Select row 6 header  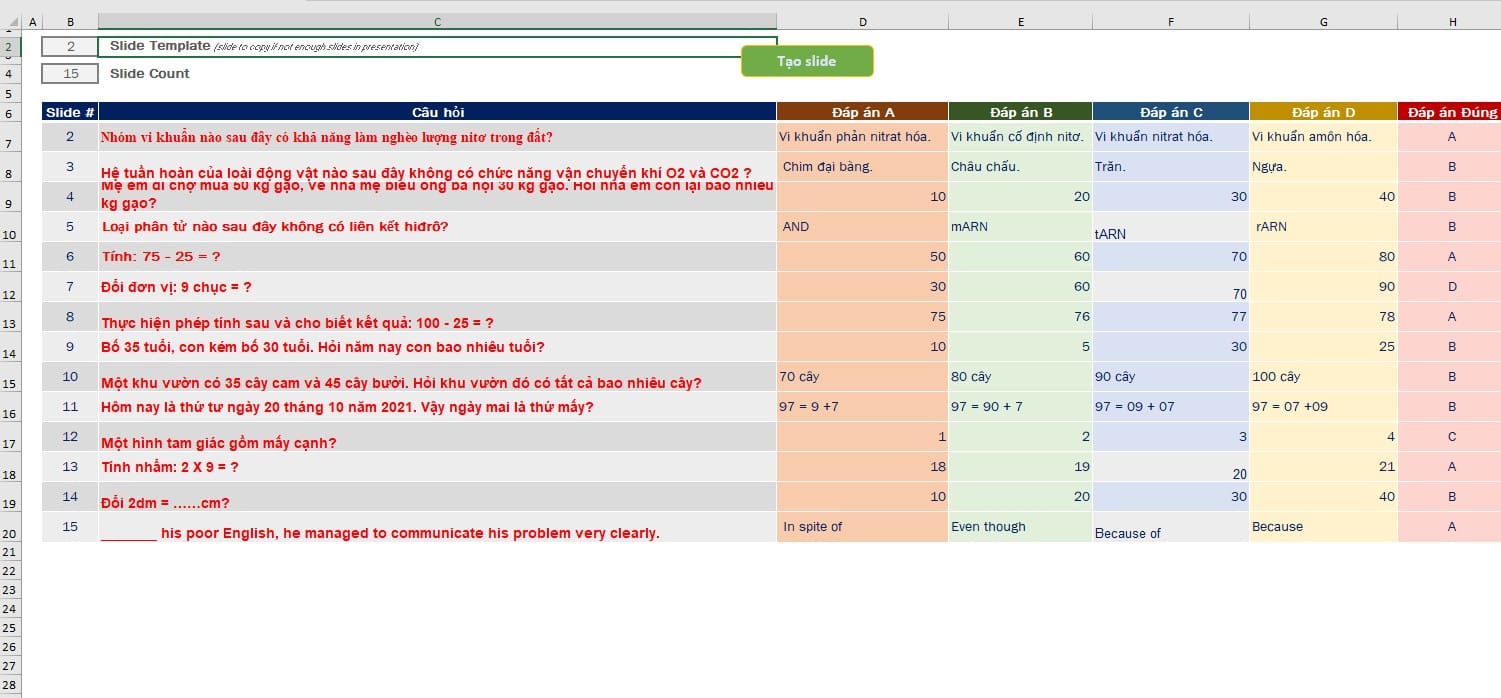pos(9,114)
